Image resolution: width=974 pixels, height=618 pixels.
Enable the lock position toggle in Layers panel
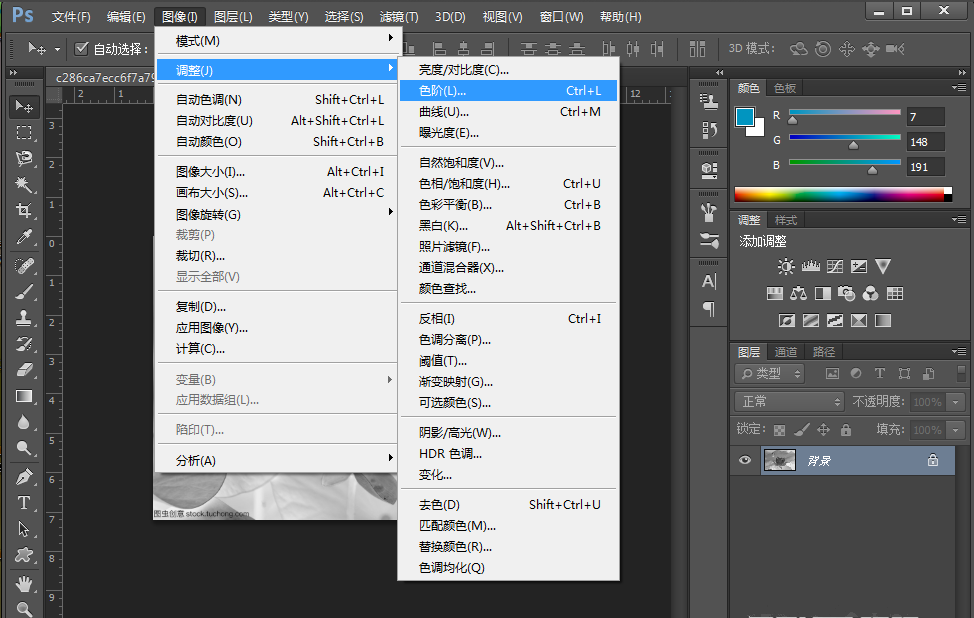click(x=824, y=430)
